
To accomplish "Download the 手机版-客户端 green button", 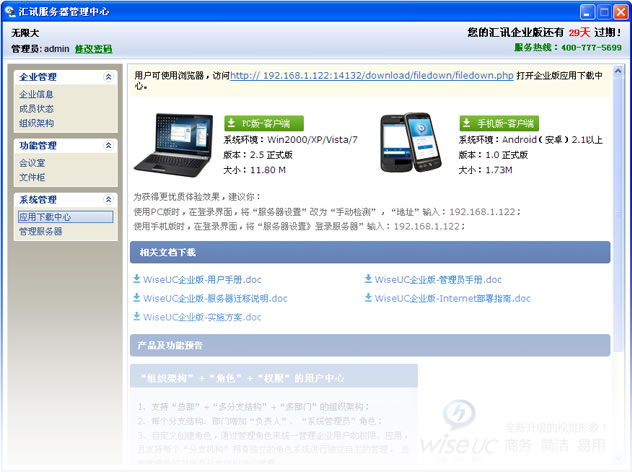I will 499,123.
